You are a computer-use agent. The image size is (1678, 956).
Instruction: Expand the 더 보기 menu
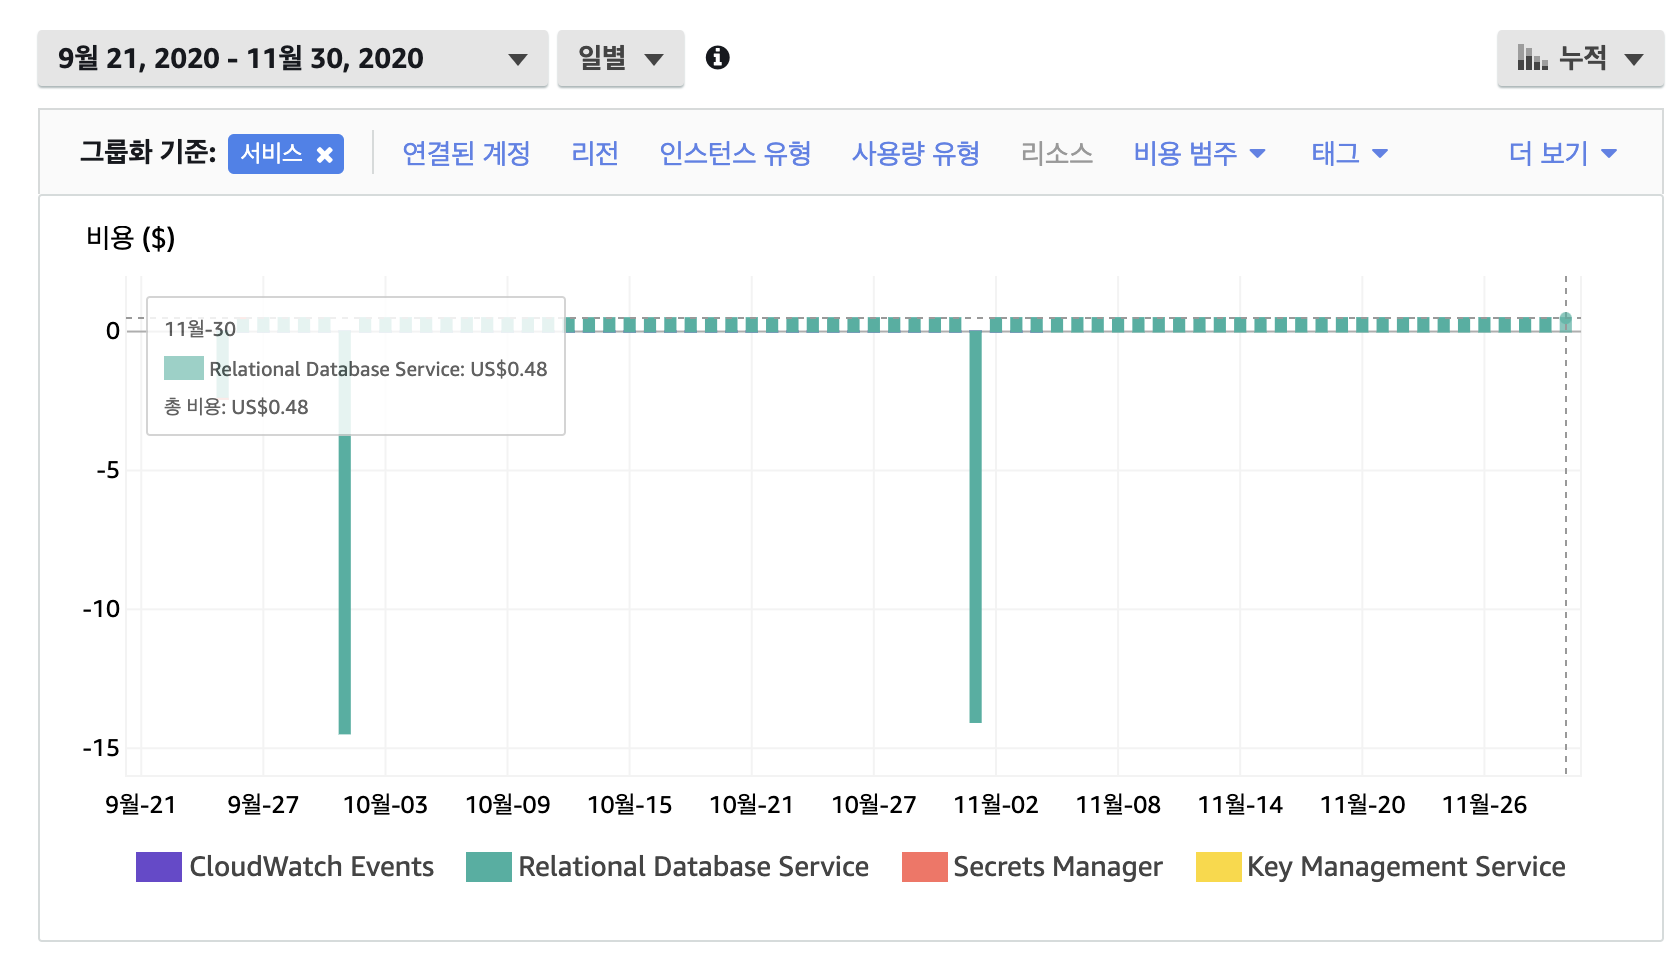(x=1562, y=154)
